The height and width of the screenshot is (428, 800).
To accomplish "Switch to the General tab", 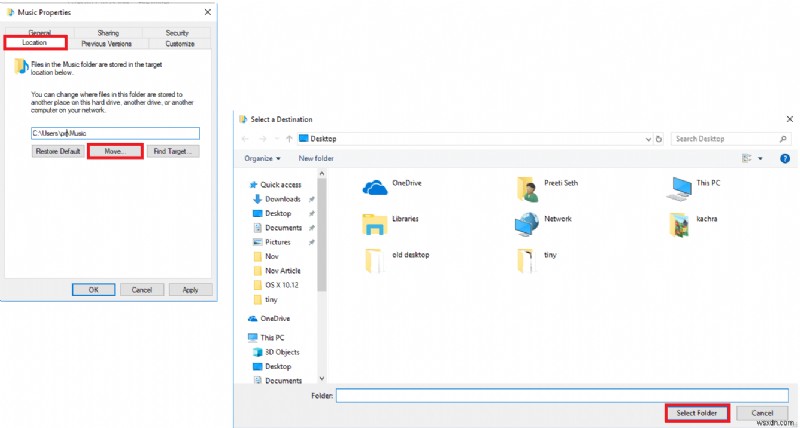I will pos(39,32).
